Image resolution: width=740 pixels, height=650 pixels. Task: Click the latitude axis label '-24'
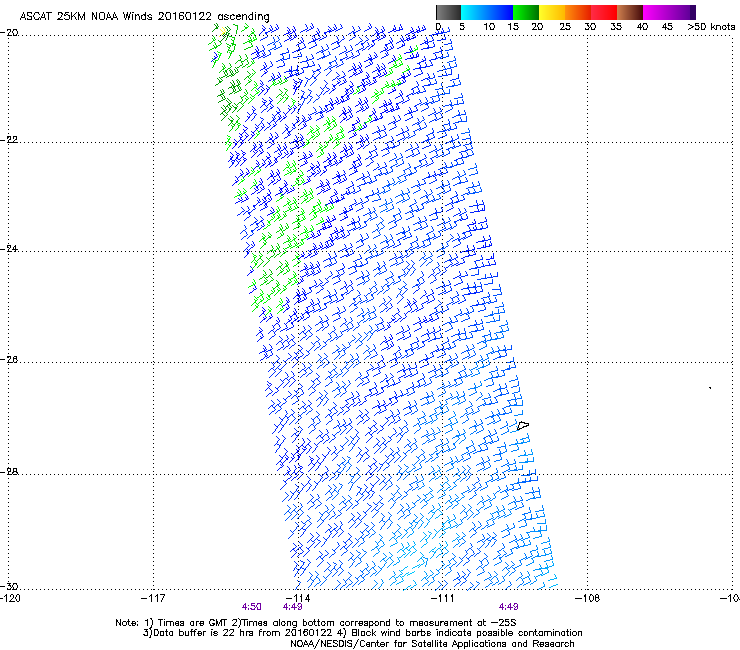click(9, 248)
